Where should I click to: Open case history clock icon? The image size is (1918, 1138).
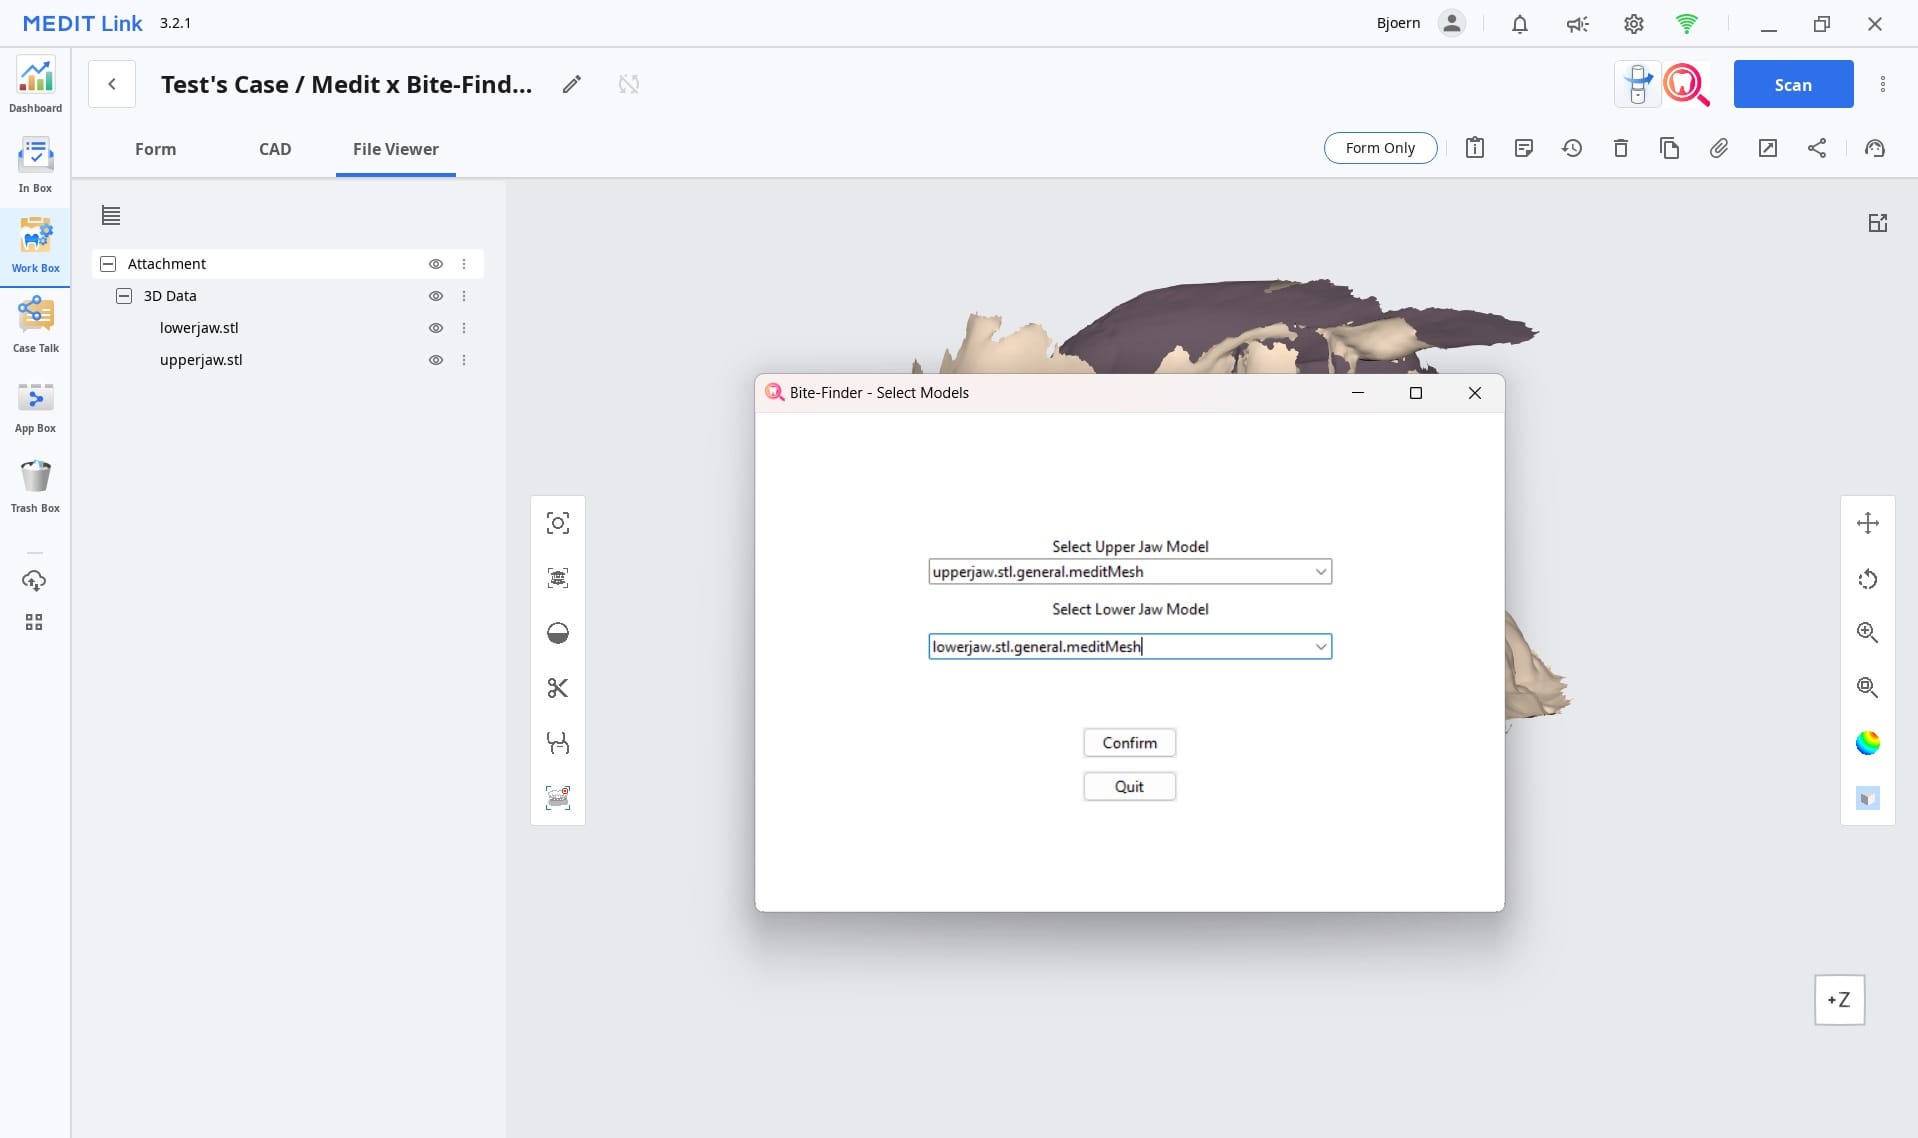[x=1572, y=148]
